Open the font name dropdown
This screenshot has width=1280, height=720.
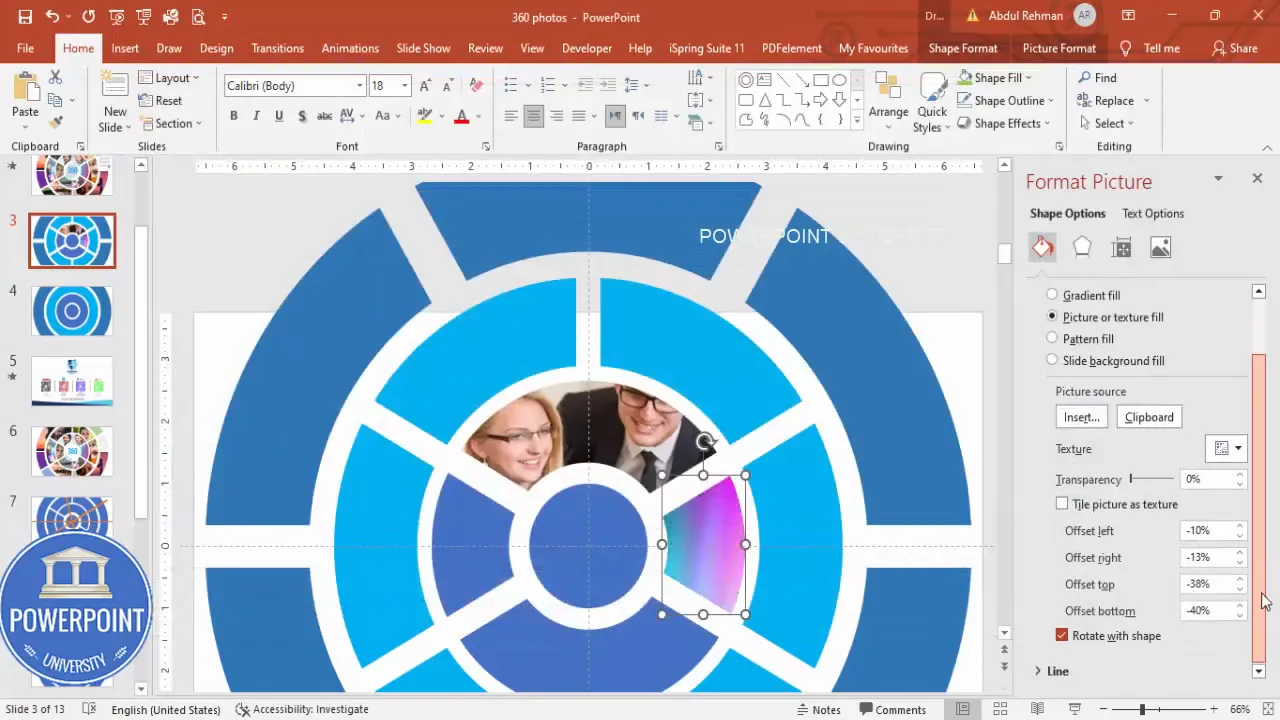click(359, 86)
